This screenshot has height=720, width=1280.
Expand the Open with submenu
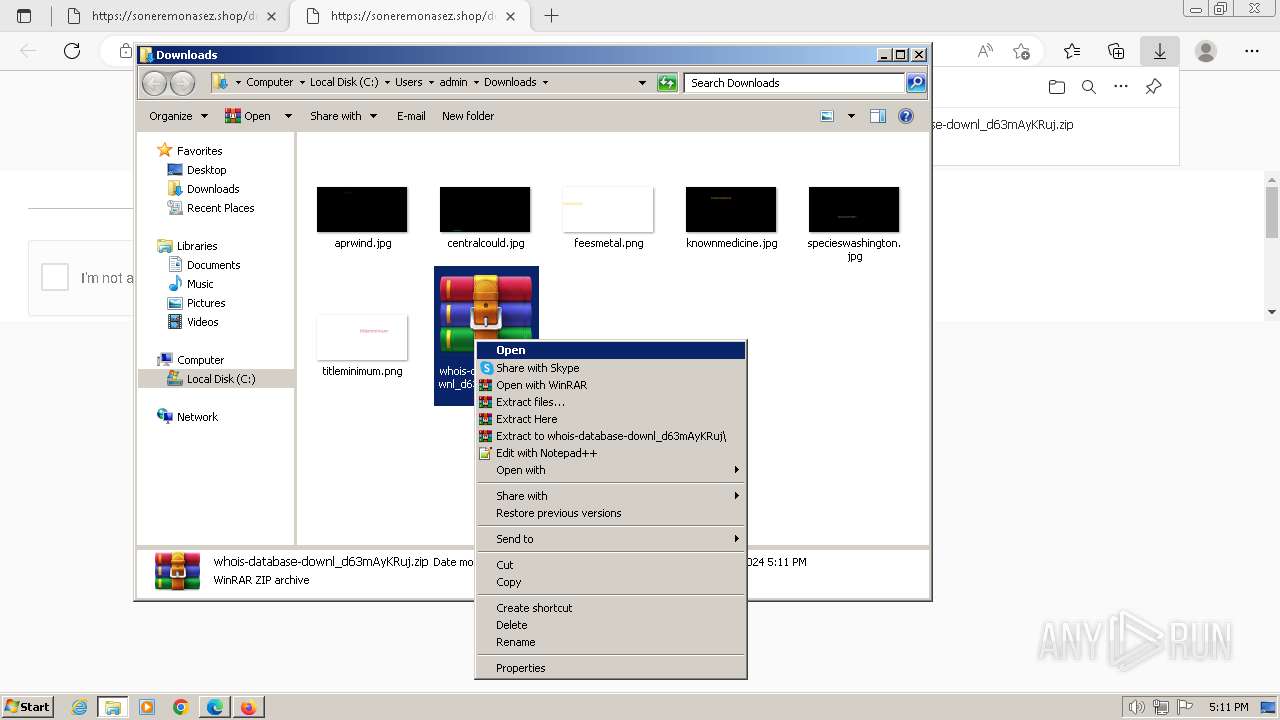click(x=610, y=470)
